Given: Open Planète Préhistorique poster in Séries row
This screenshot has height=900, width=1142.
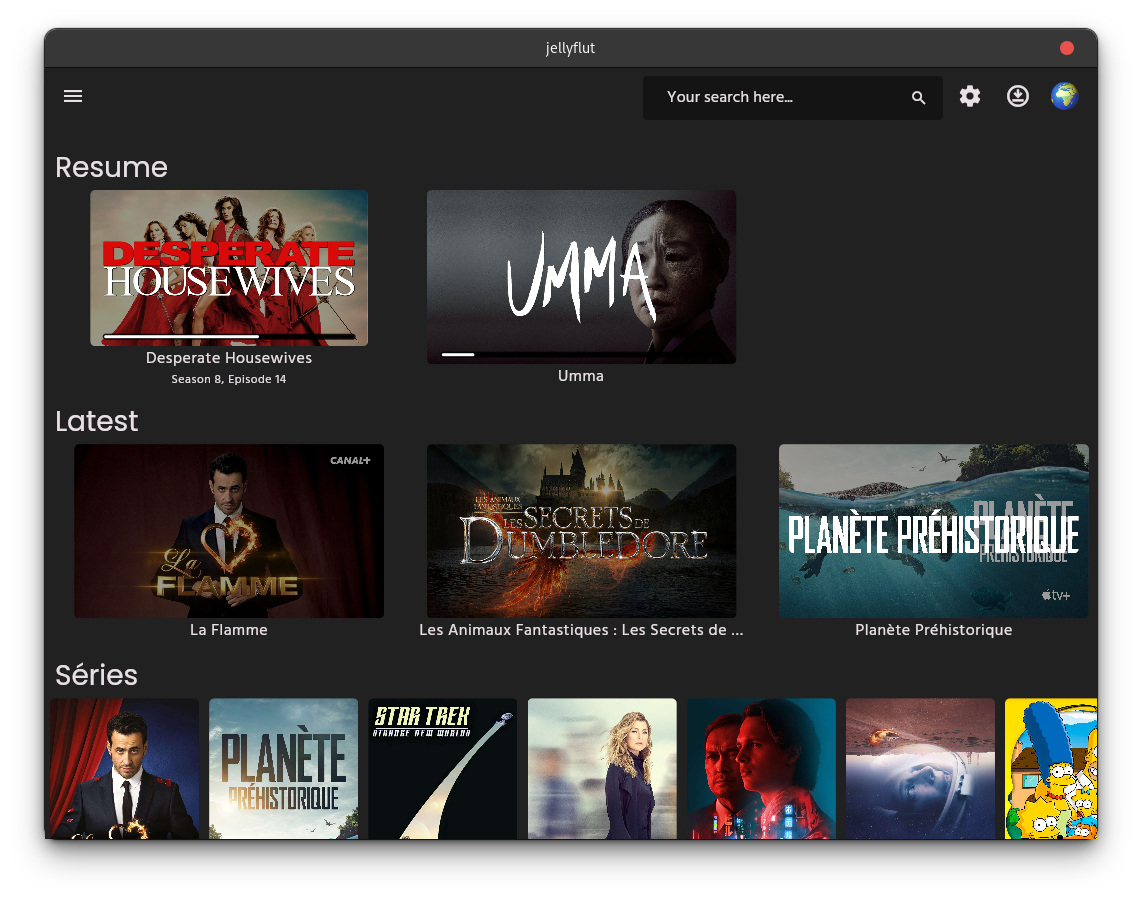Looking at the screenshot, I should click(x=283, y=768).
